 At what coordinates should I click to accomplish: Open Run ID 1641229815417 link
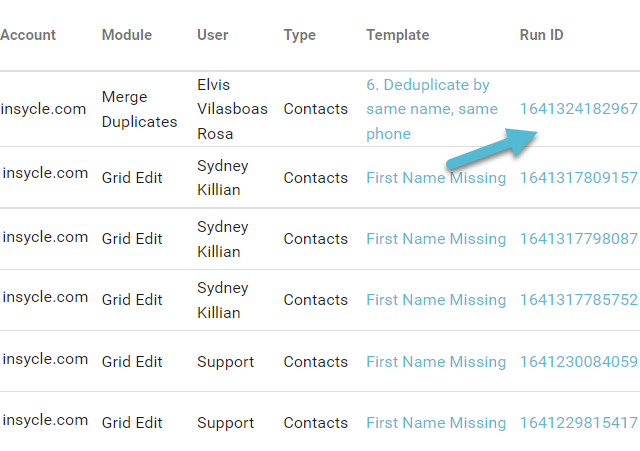tap(578, 423)
